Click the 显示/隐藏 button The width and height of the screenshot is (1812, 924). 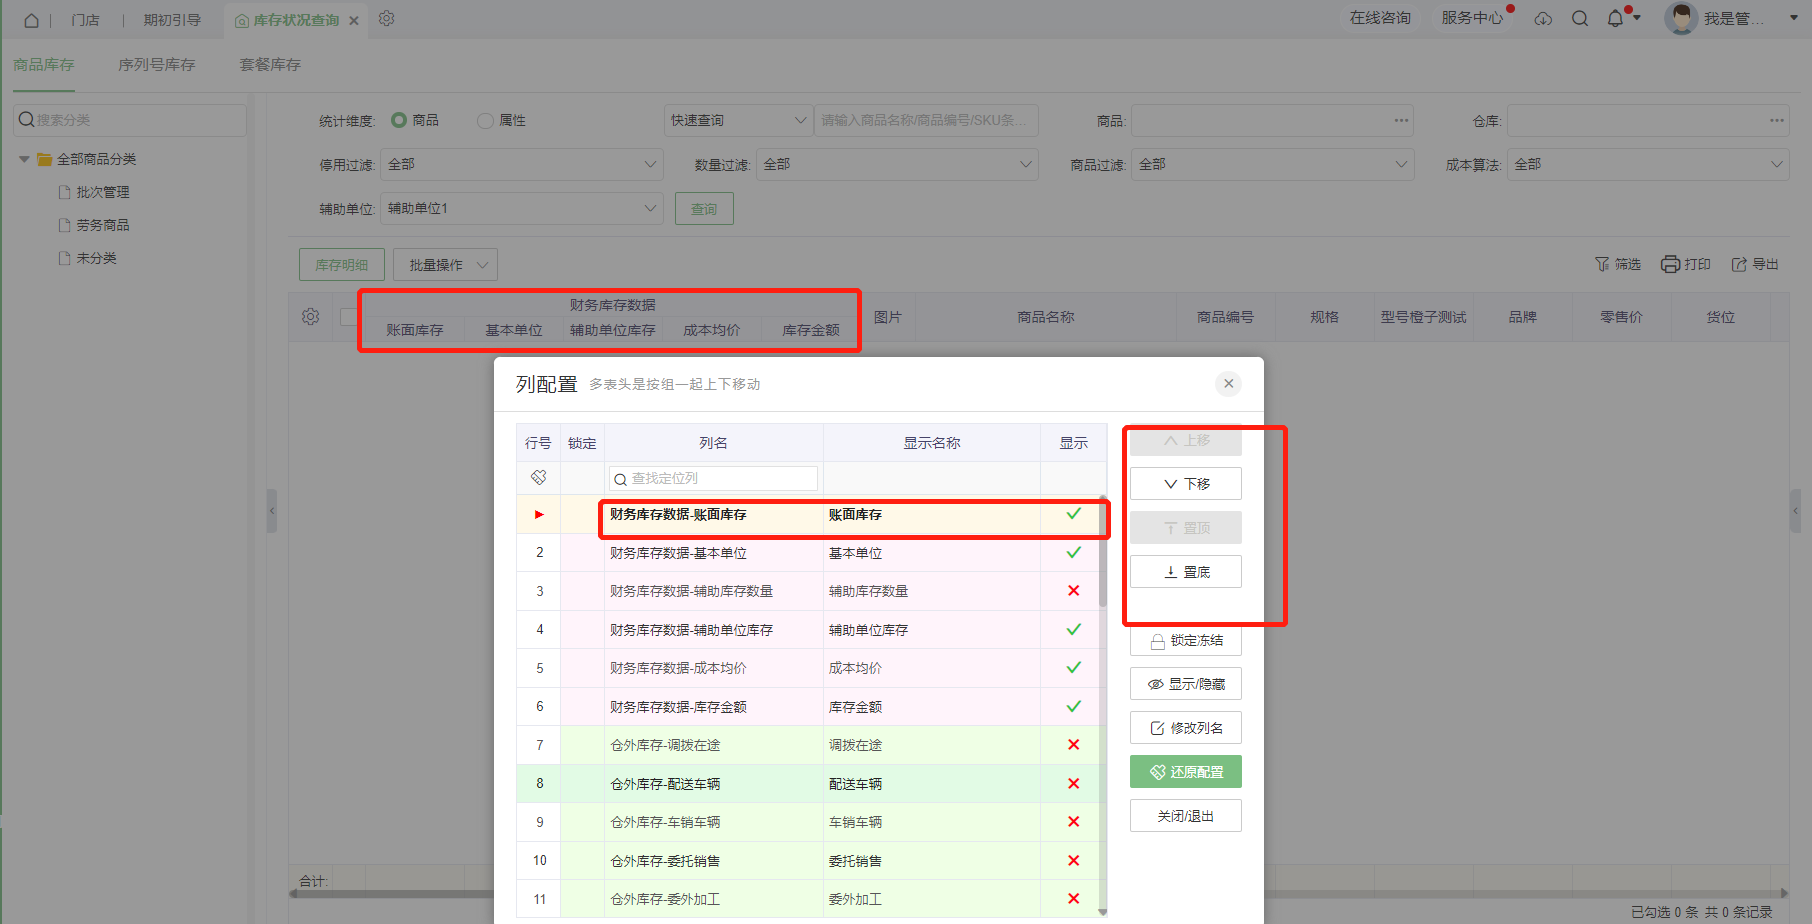pyautogui.click(x=1186, y=684)
